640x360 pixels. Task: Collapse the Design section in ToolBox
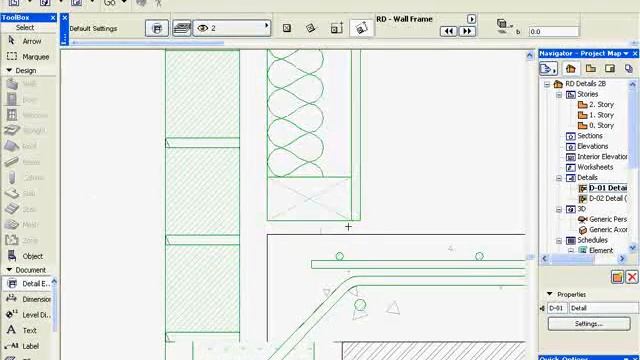pos(9,70)
